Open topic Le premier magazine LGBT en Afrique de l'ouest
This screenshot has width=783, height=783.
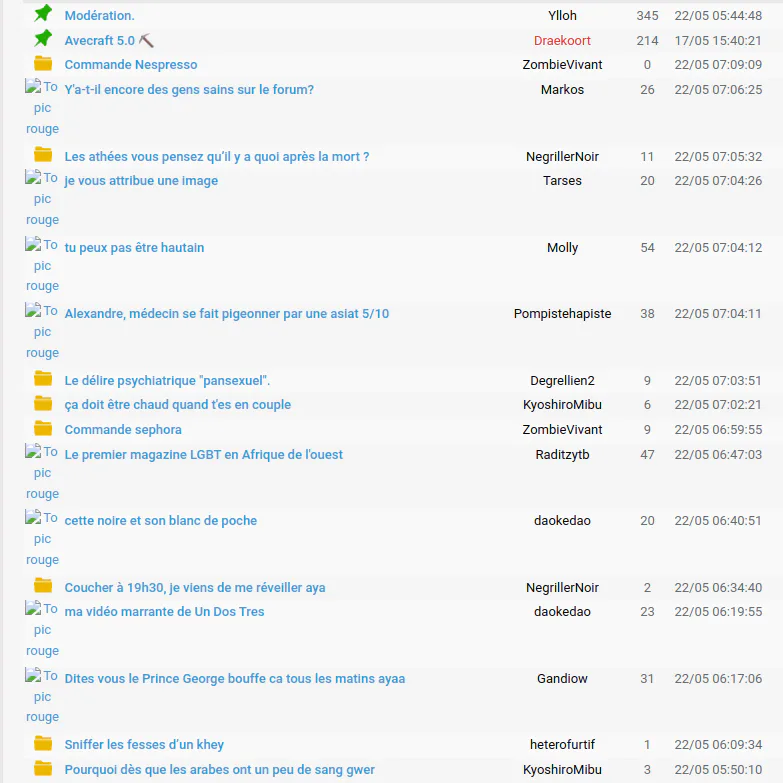(x=204, y=454)
